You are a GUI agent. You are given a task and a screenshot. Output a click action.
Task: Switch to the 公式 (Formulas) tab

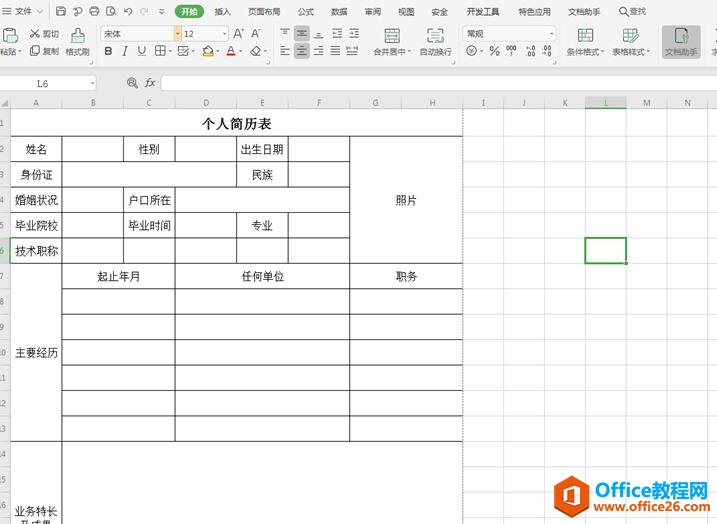tap(305, 11)
